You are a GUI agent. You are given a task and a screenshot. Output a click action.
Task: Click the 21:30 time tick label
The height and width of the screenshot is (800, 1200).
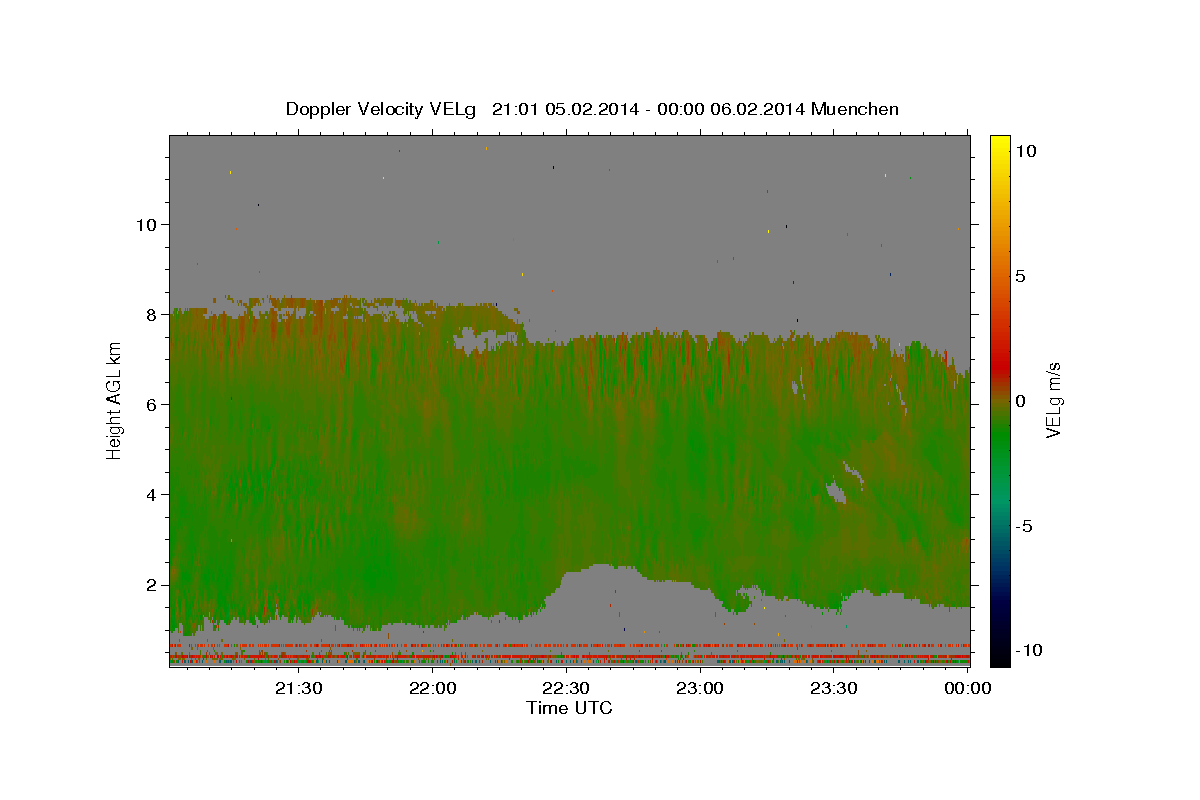(299, 688)
